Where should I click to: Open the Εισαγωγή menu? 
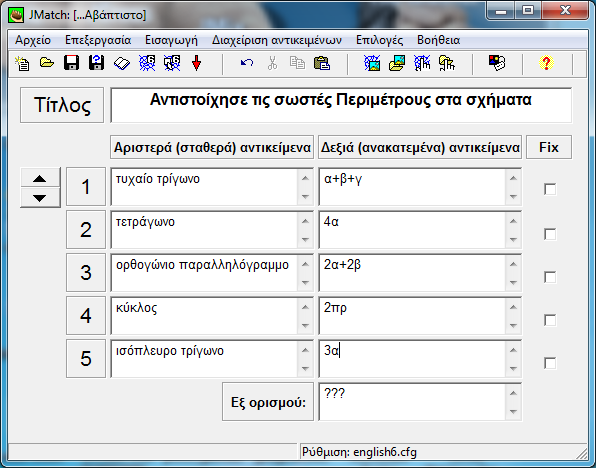pyautogui.click(x=171, y=40)
